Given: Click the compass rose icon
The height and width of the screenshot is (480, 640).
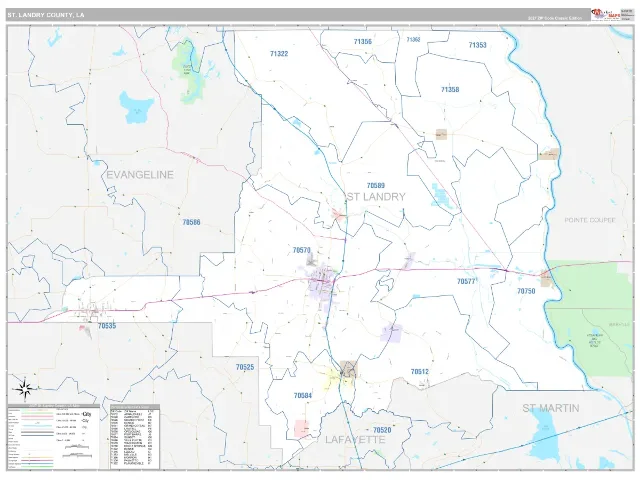Looking at the screenshot, I should [x=24, y=389].
